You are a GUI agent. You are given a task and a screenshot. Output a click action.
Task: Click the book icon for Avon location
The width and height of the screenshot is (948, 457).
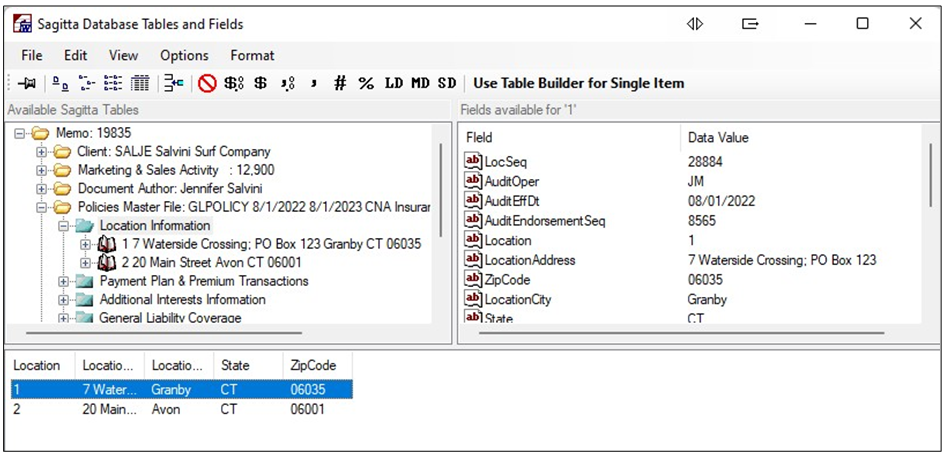pos(106,263)
